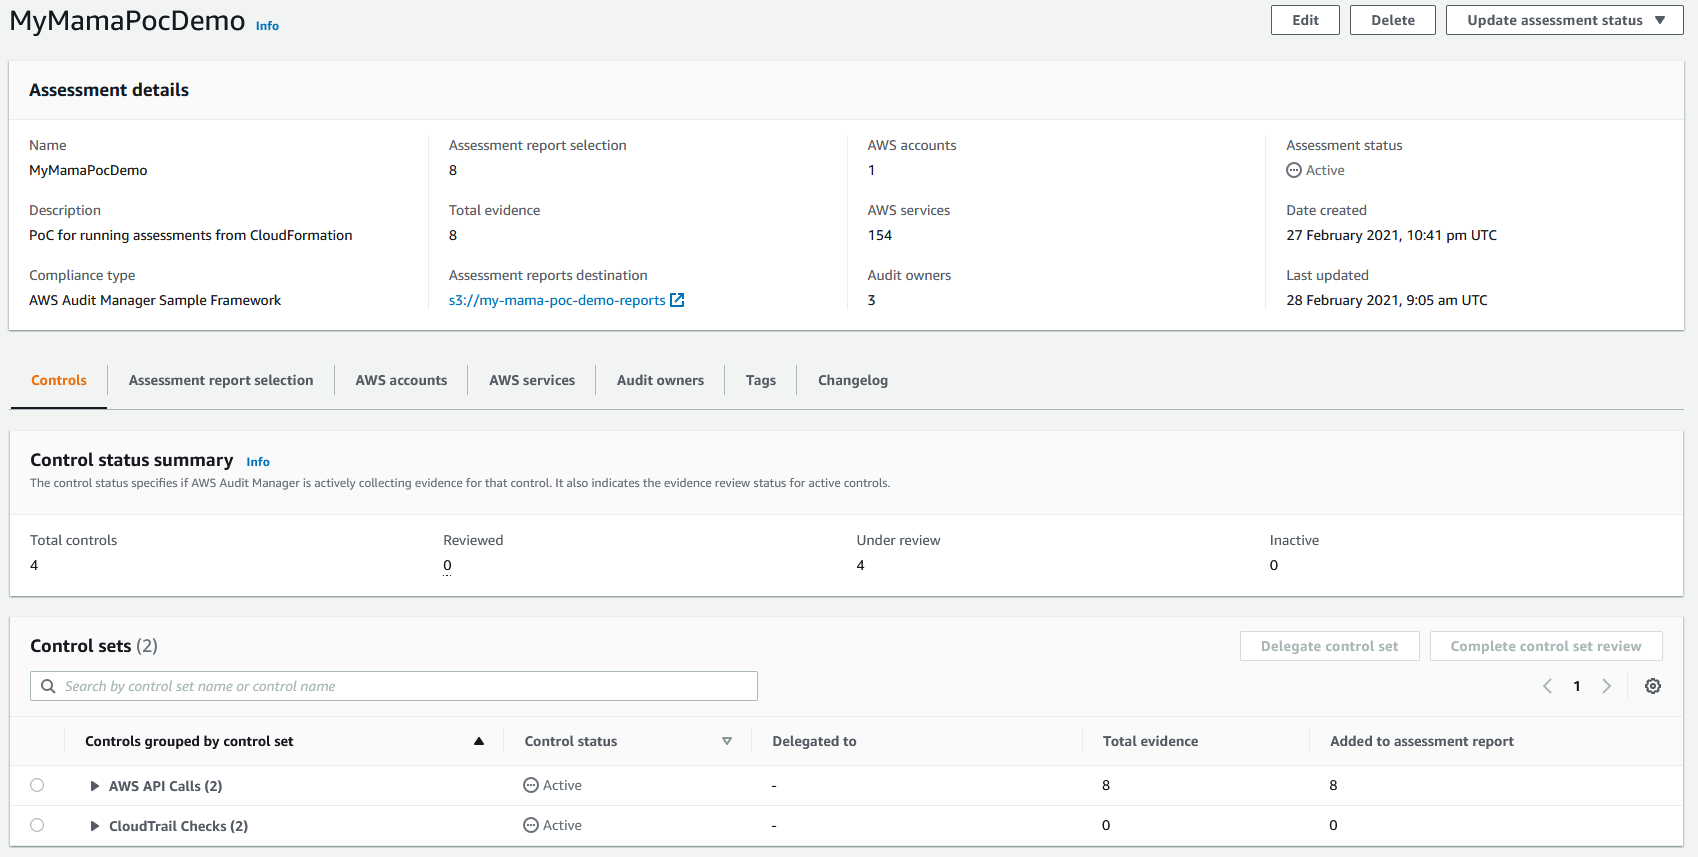Screen dimensions: 1698x857
Task: Click the Delete button
Action: pos(1393,20)
